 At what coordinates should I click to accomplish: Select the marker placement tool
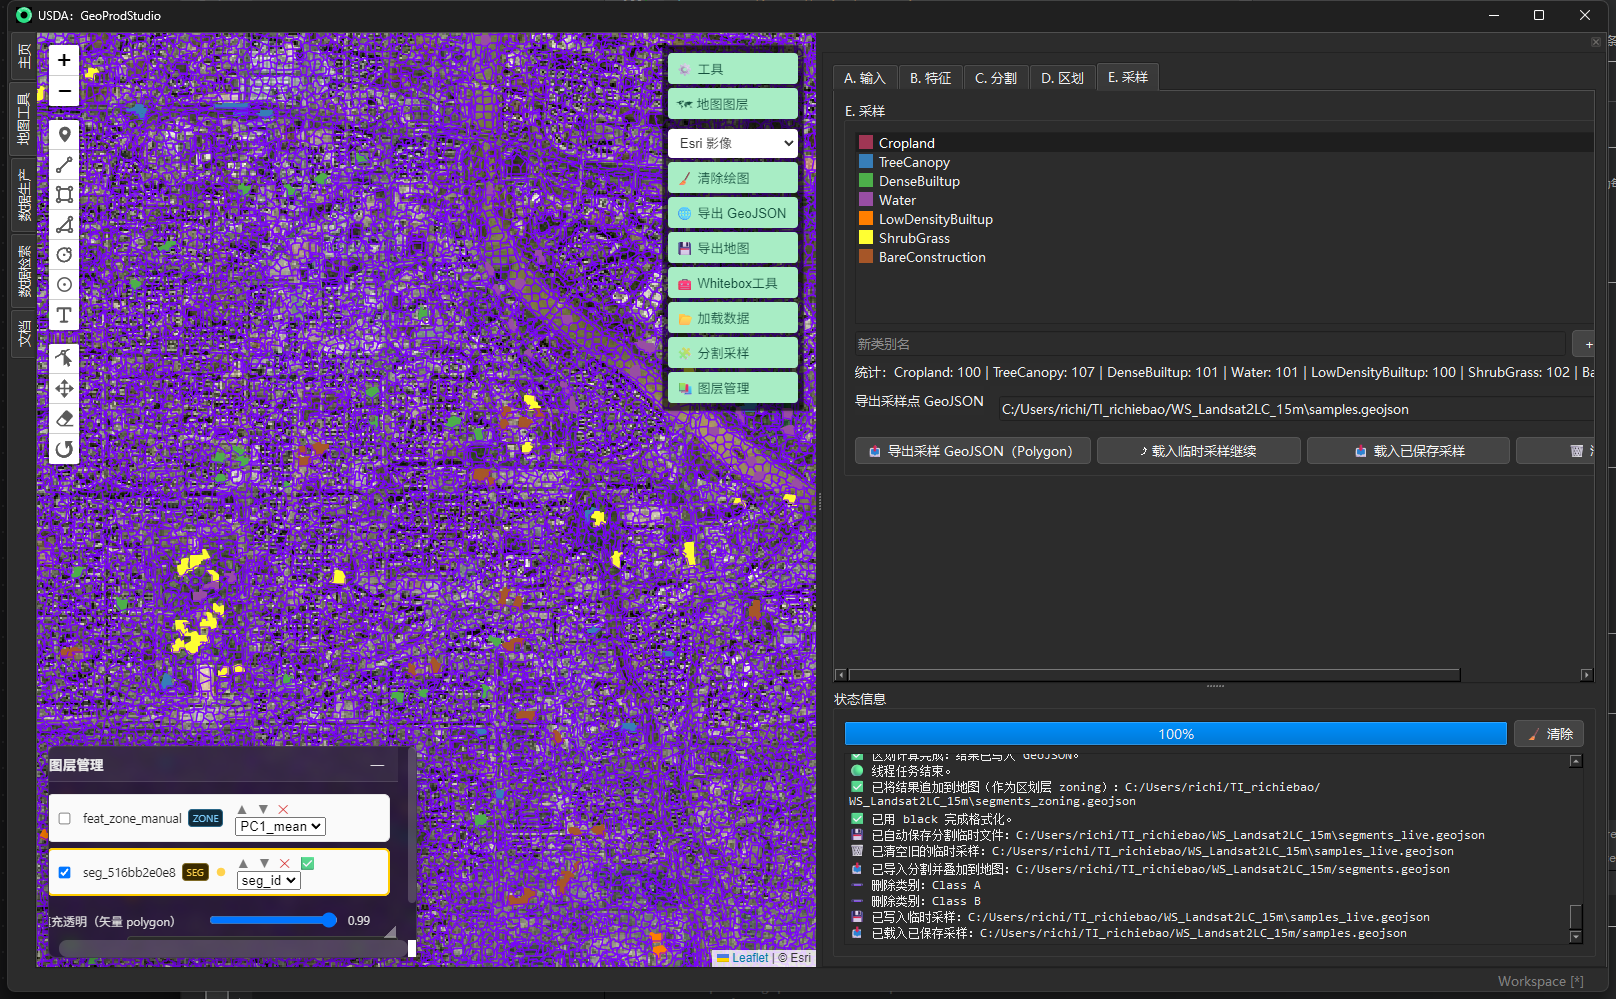point(64,134)
